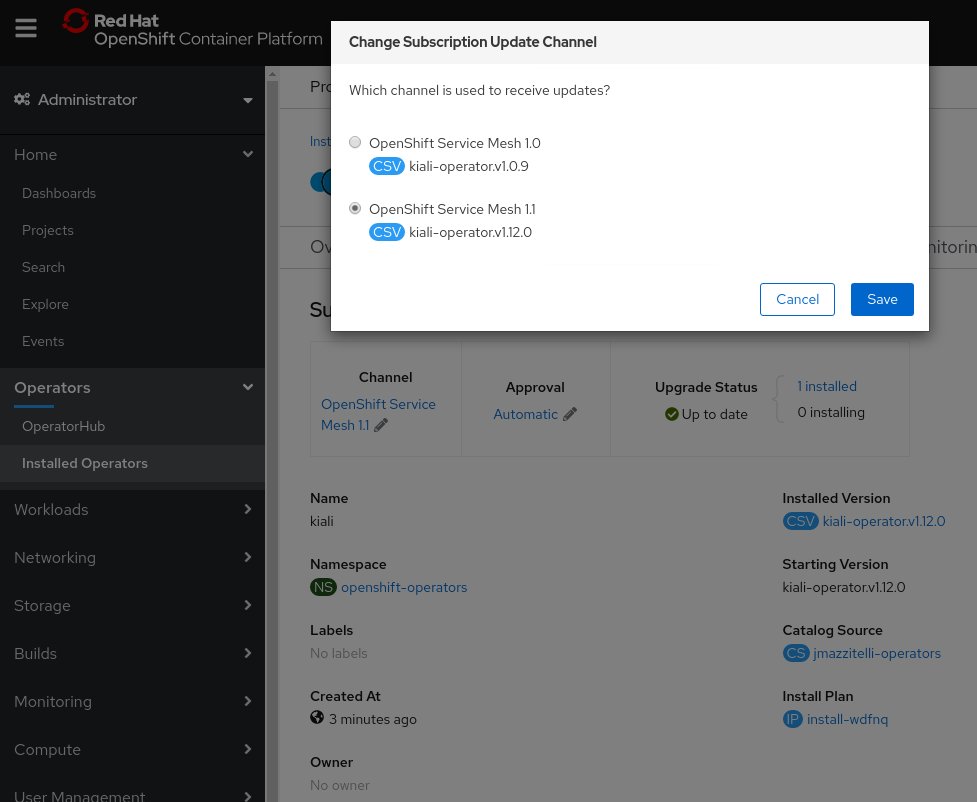977x802 pixels.
Task: Collapse the Operators navigation section
Action: (132, 388)
